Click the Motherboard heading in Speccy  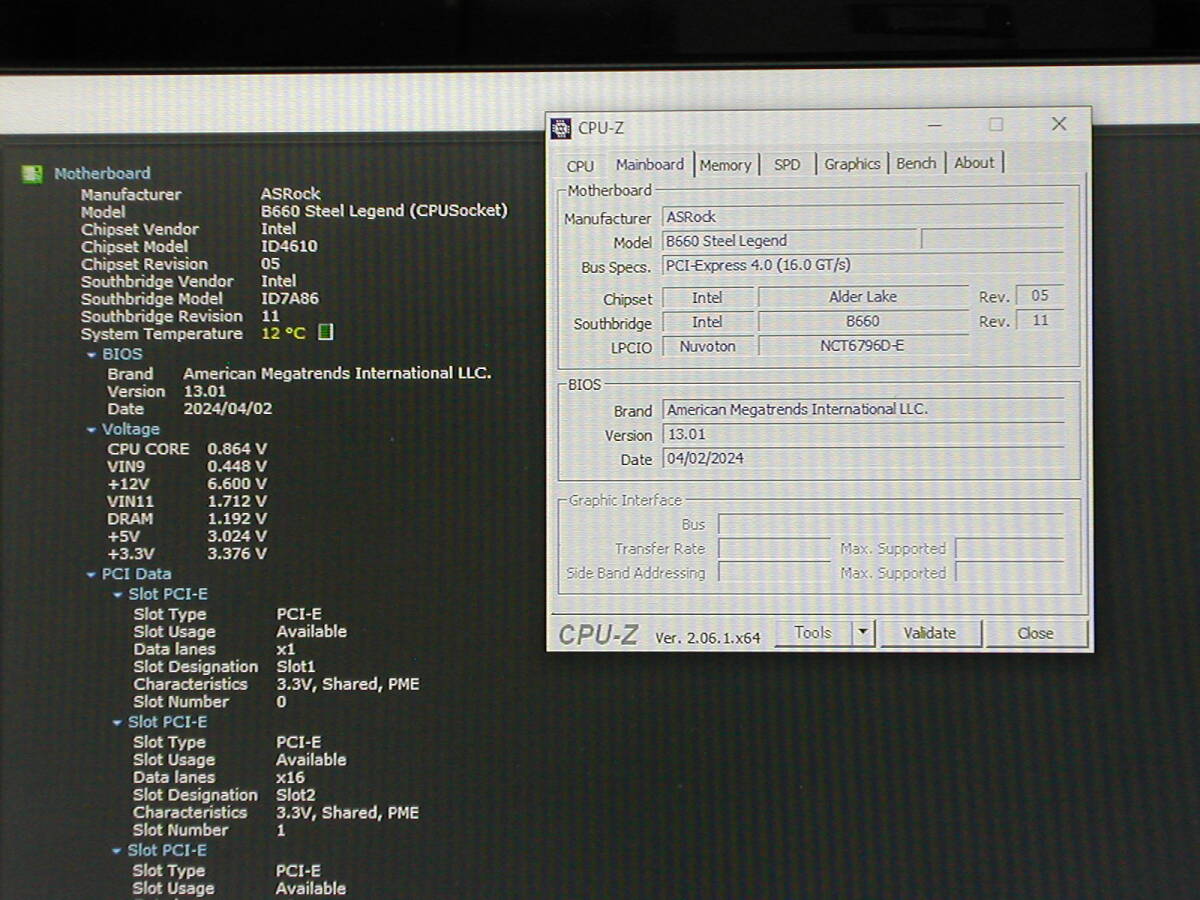pyautogui.click(x=102, y=174)
